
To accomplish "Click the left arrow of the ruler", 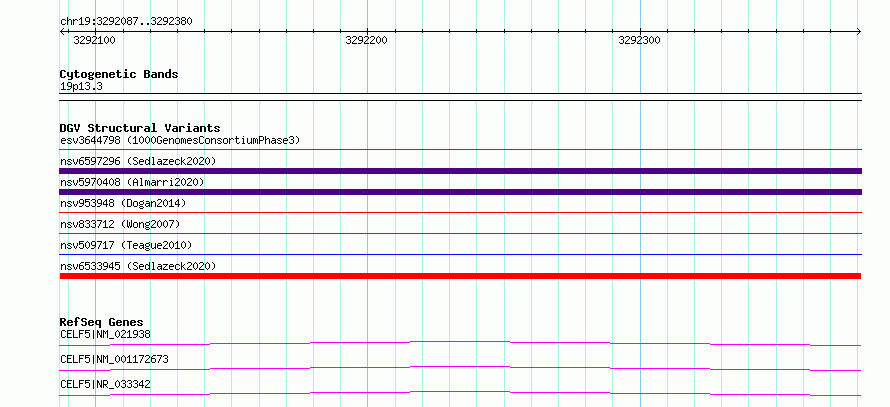I will point(62,31).
